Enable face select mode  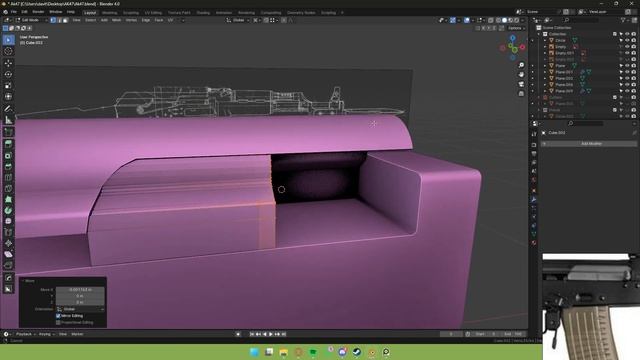[x=65, y=20]
